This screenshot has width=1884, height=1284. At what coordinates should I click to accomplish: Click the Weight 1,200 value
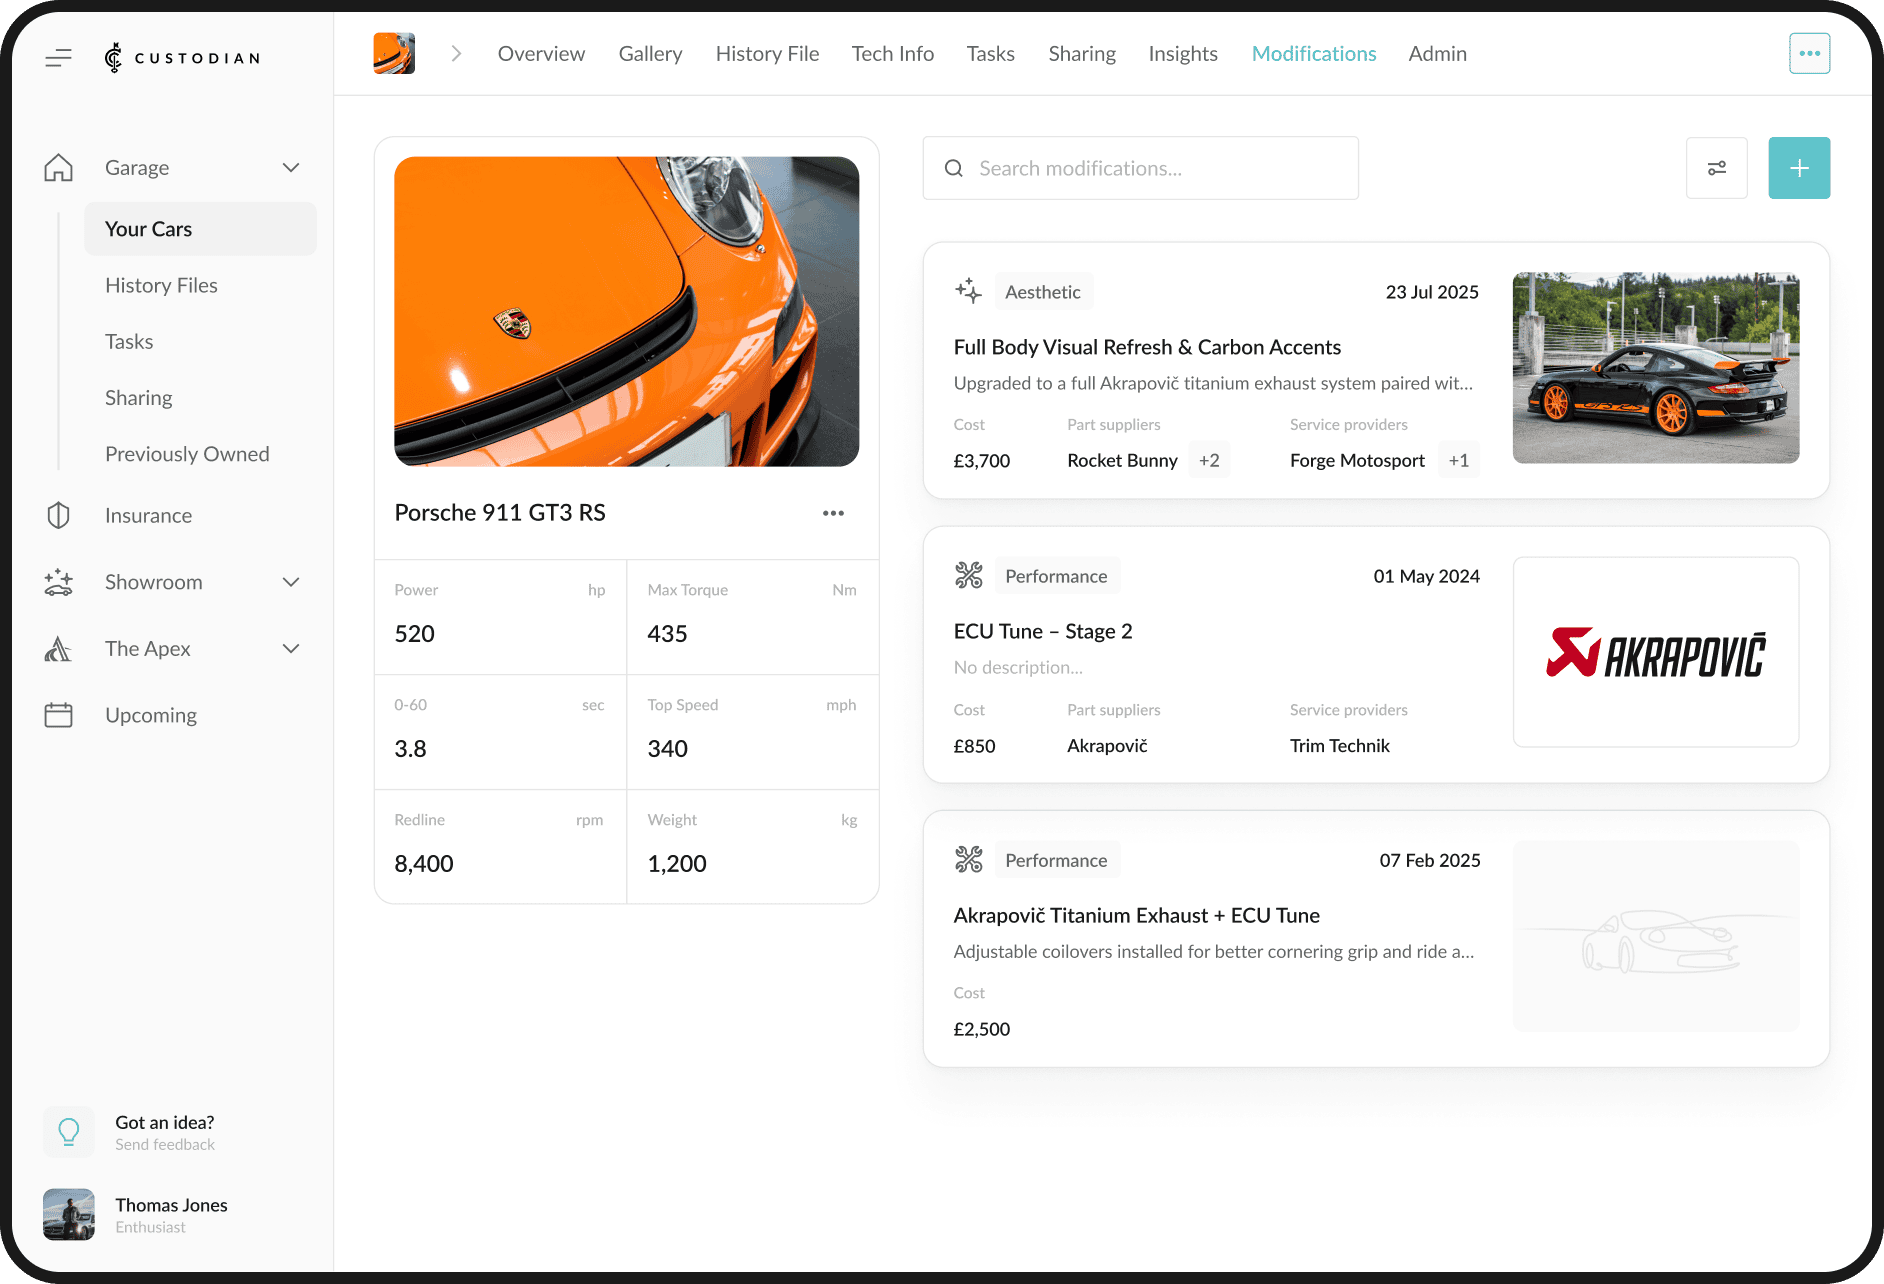click(676, 863)
